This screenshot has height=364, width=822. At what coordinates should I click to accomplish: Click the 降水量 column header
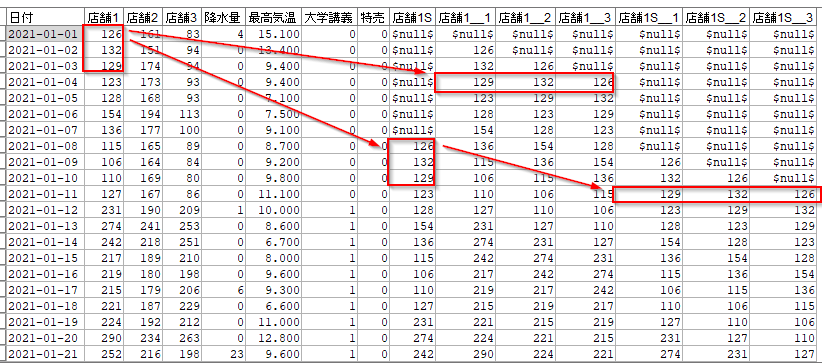click(223, 18)
